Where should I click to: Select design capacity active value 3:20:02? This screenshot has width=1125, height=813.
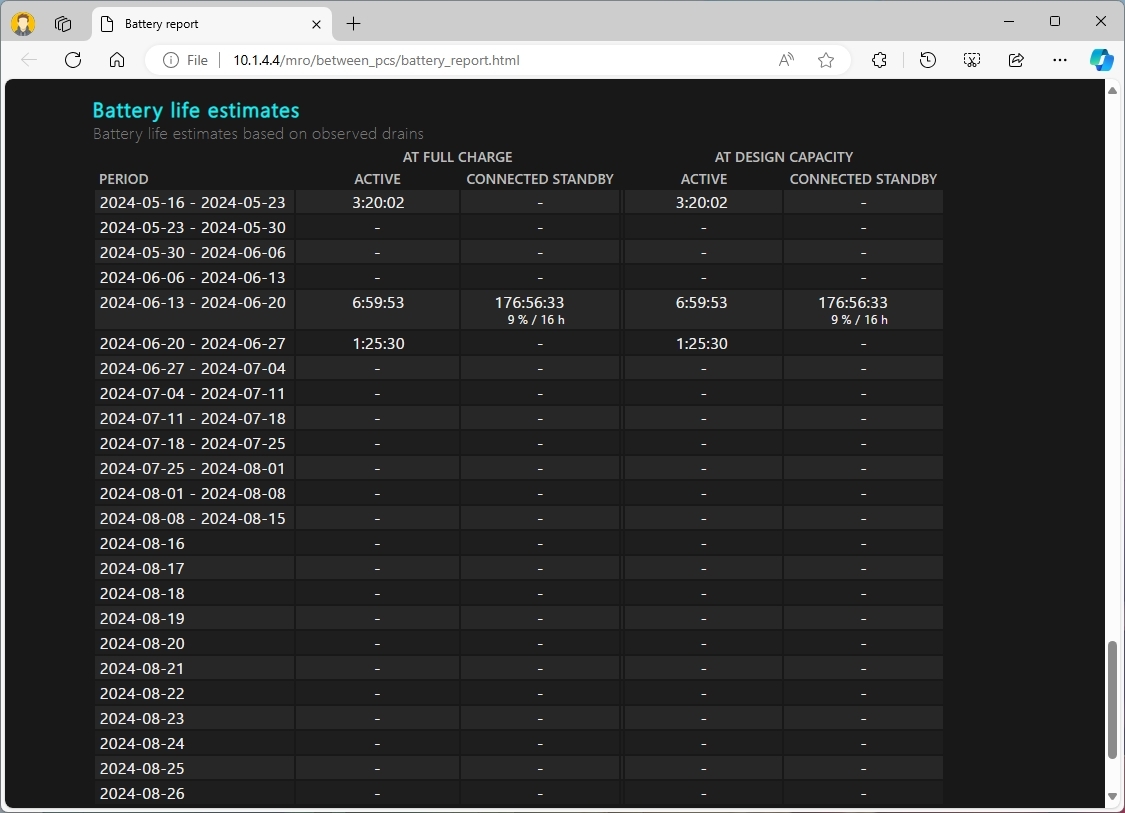(702, 202)
